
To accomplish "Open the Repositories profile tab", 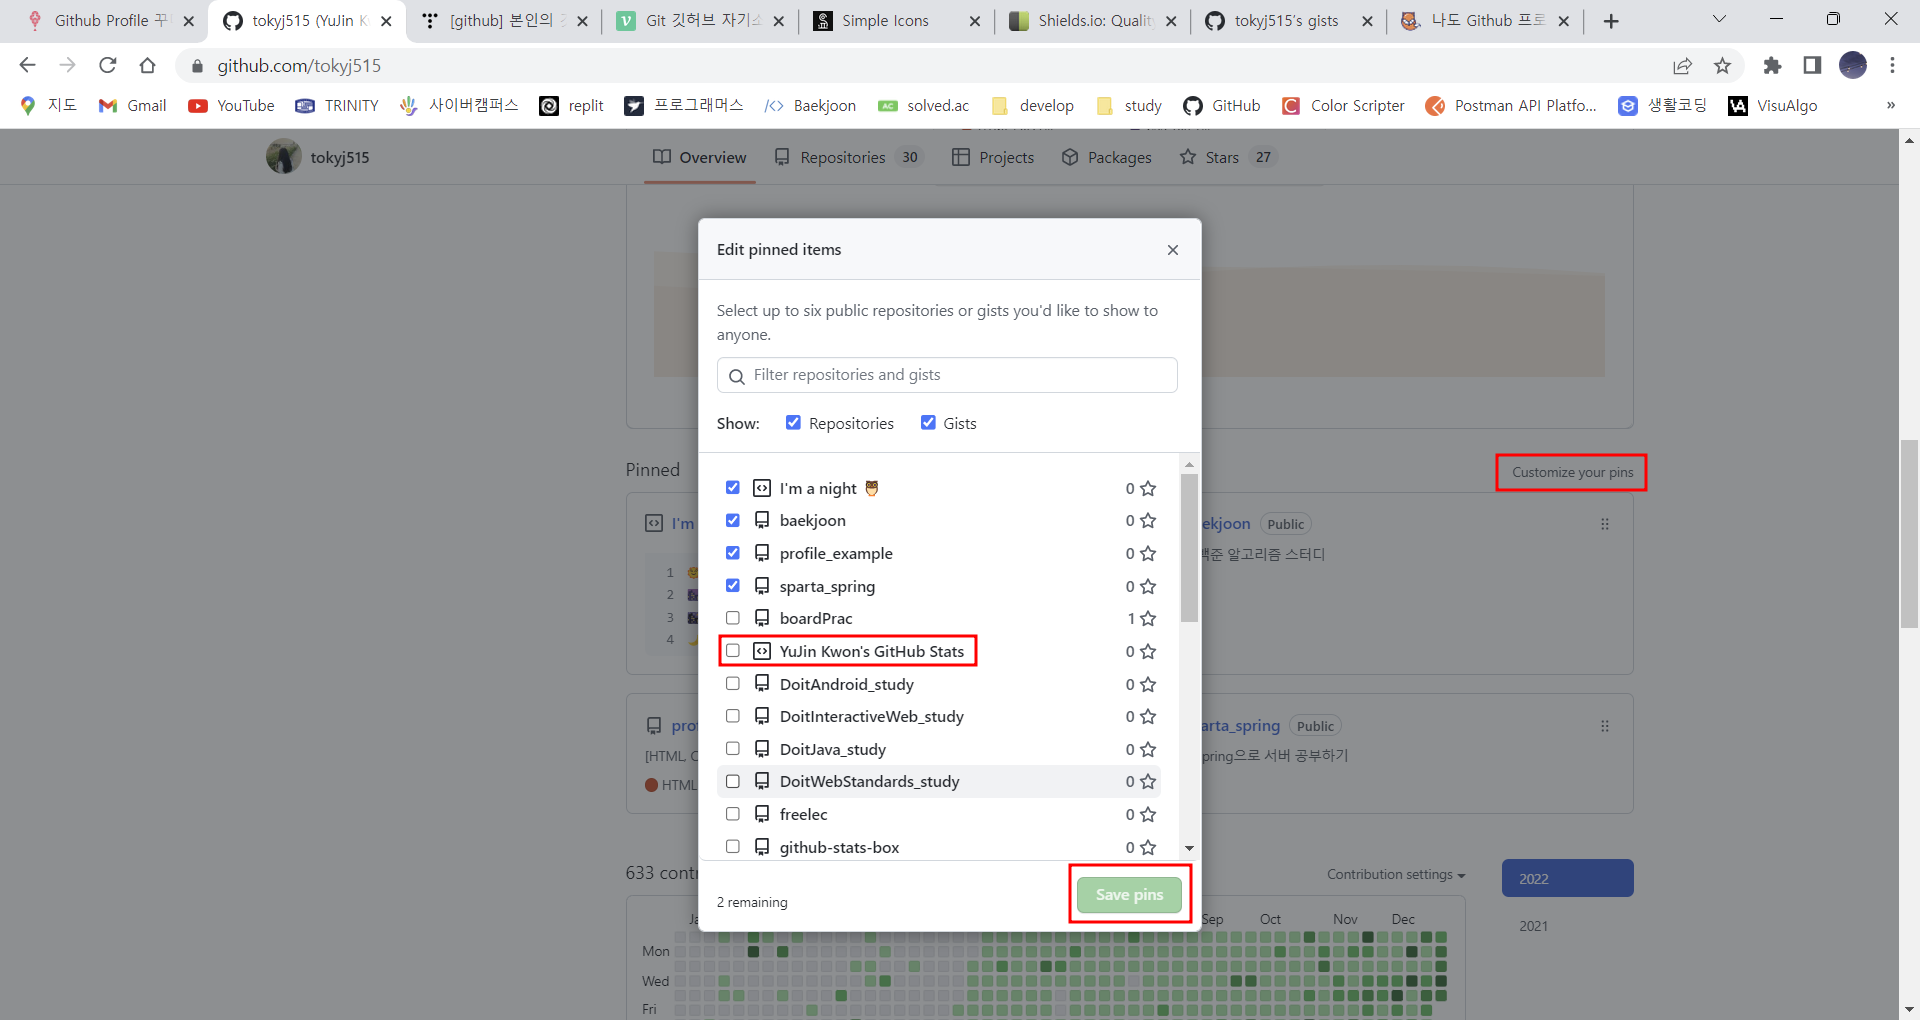I will click(x=848, y=157).
